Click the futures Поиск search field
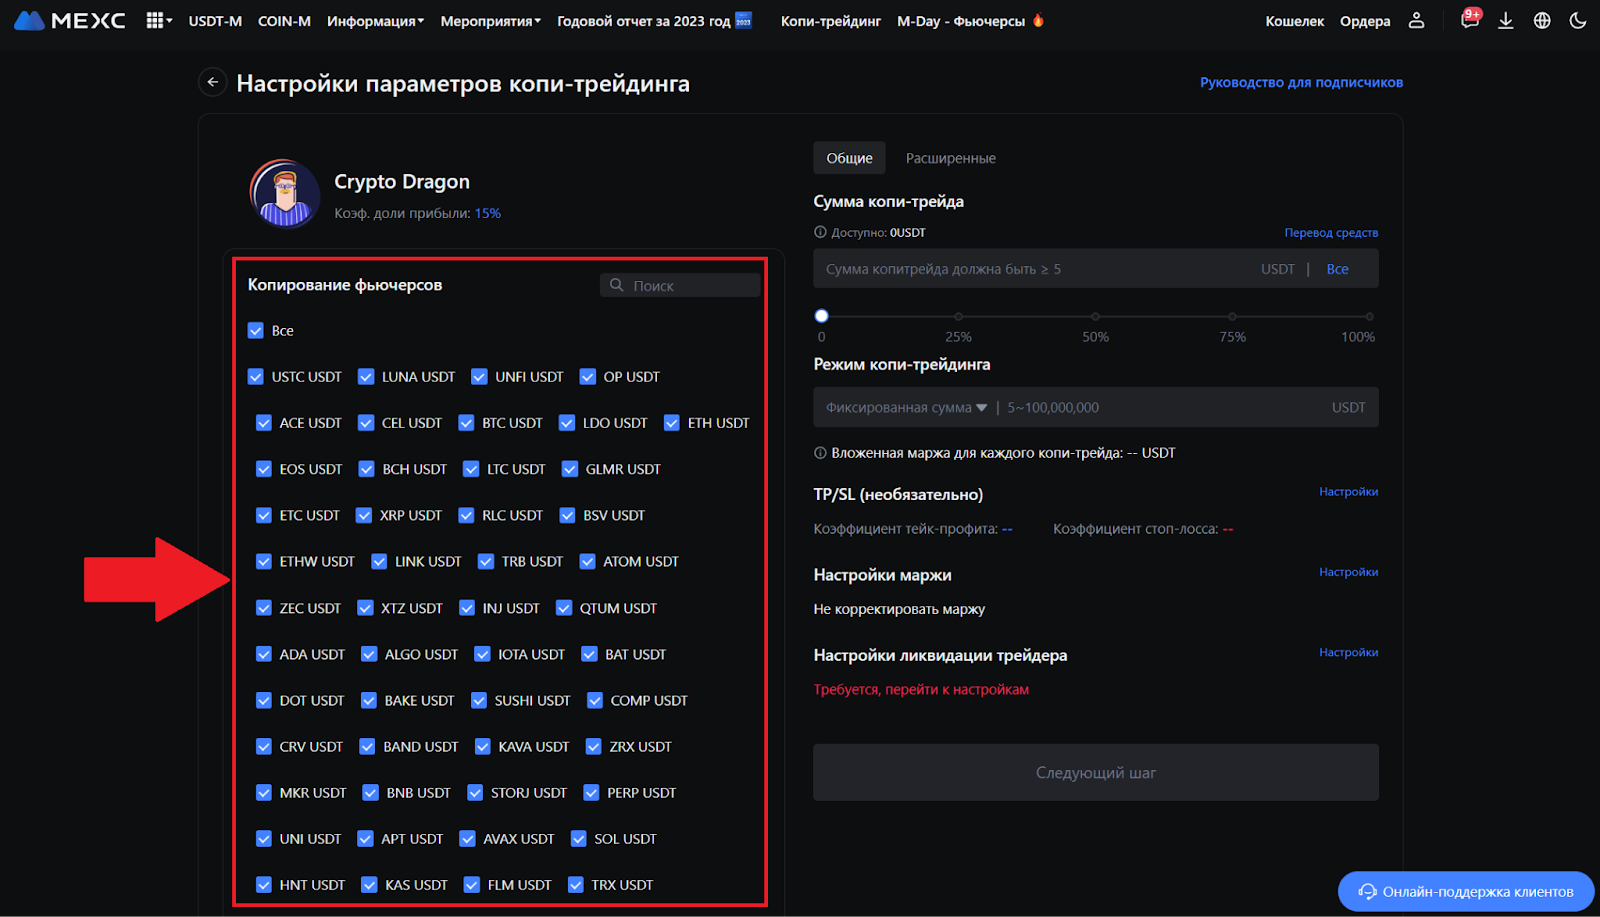Screen dimensions: 1600x917 [x=690, y=286]
